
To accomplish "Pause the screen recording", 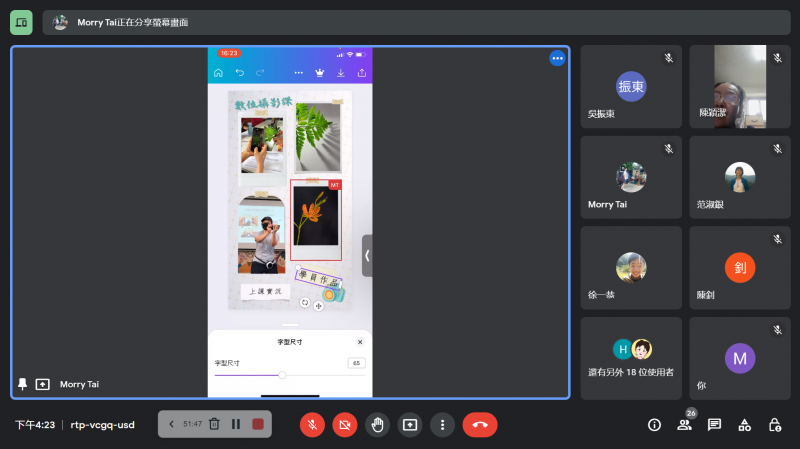I will coord(236,424).
